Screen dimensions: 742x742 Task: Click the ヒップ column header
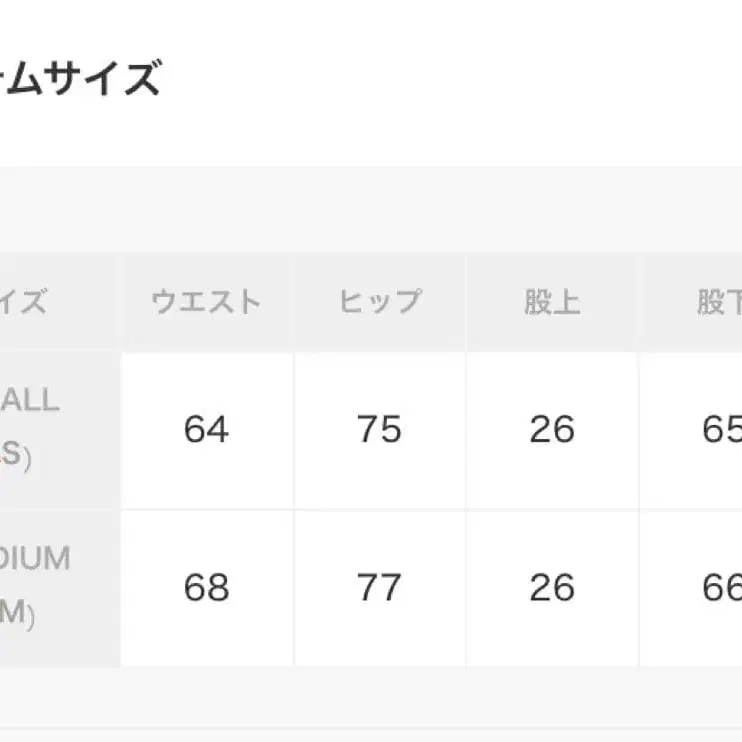[379, 302]
